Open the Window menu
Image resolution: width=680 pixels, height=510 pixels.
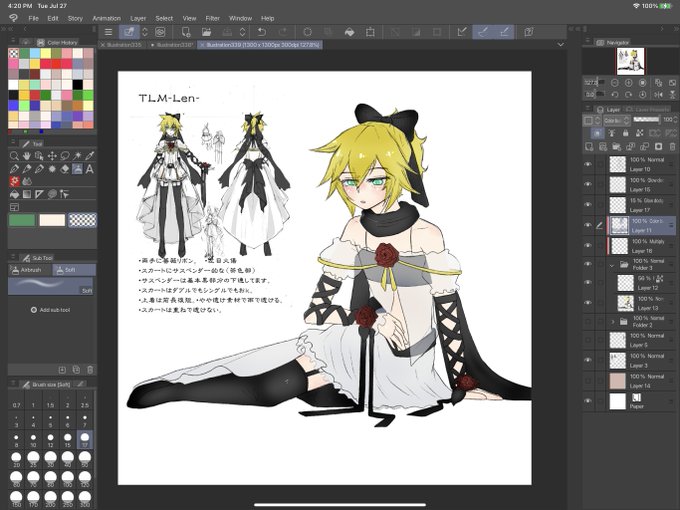(240, 18)
